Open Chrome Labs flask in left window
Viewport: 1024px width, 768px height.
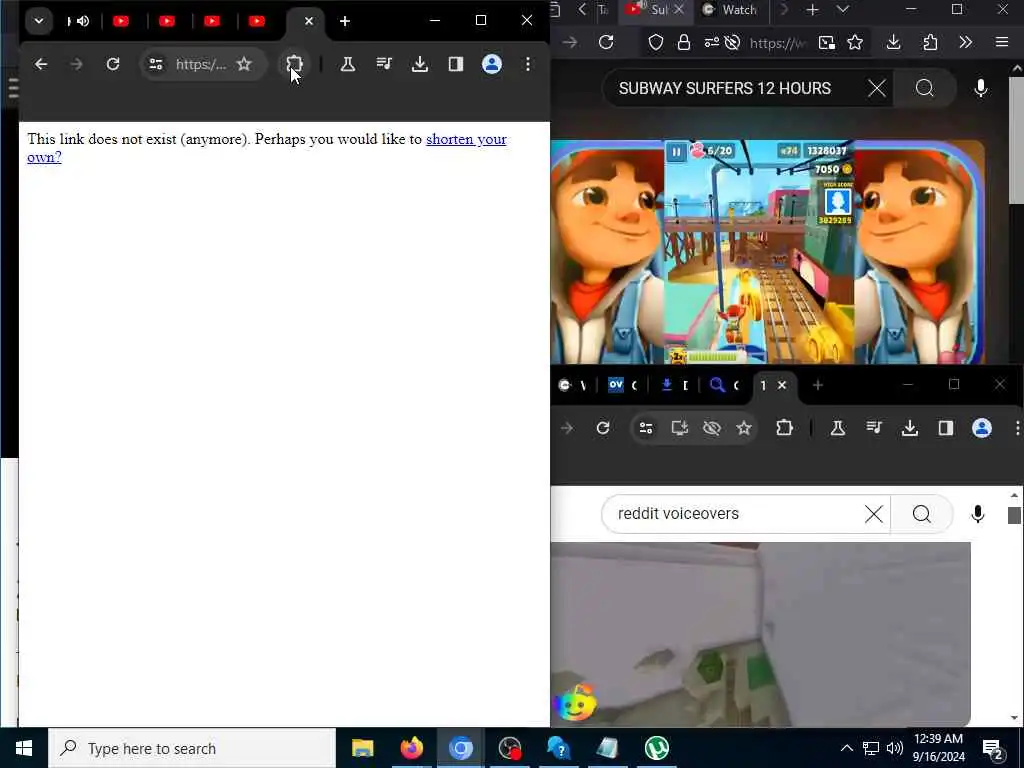pyautogui.click(x=347, y=64)
